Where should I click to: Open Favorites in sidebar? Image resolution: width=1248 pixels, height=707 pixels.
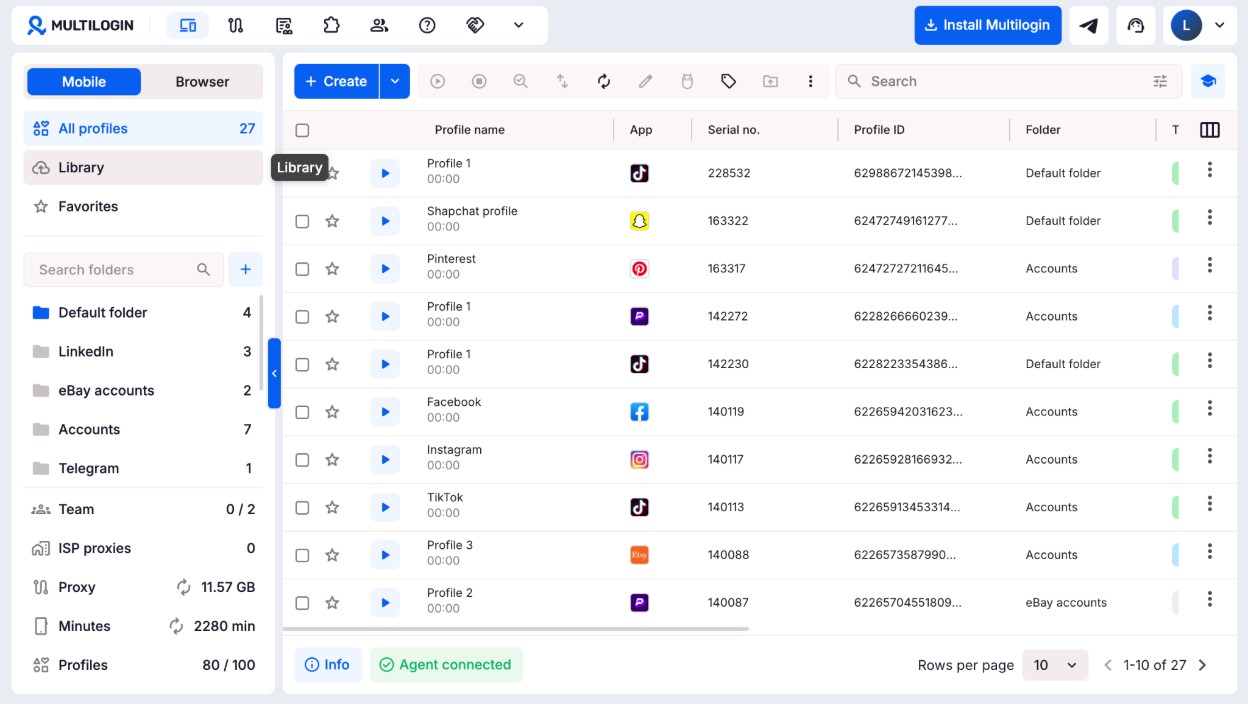click(143, 206)
